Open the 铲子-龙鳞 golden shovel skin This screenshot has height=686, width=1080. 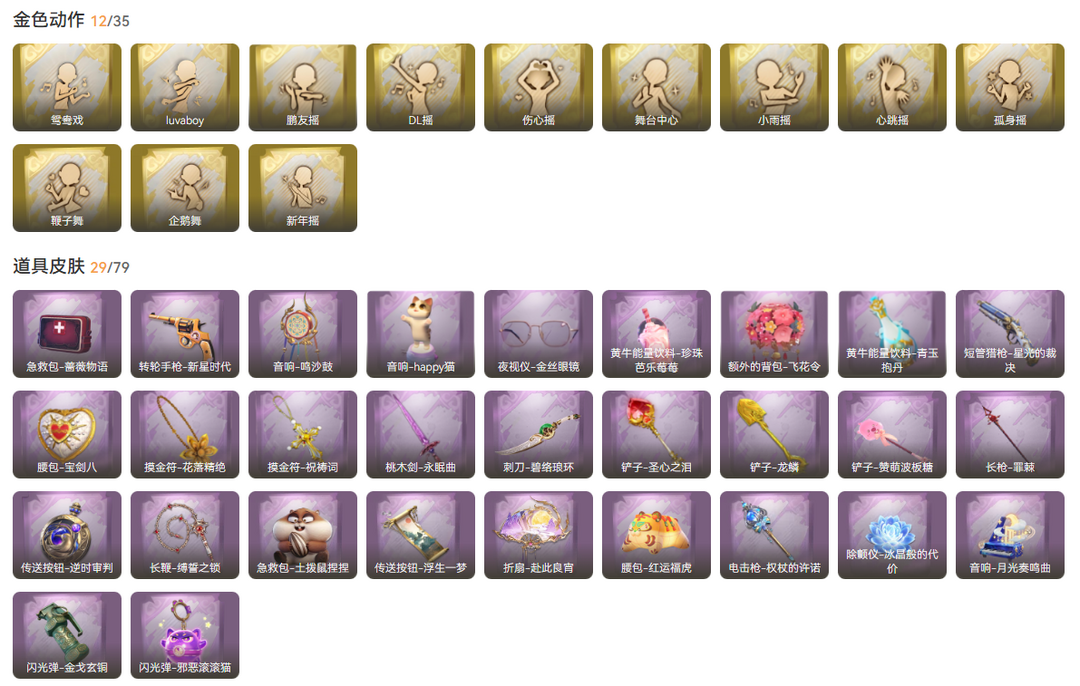(x=774, y=435)
